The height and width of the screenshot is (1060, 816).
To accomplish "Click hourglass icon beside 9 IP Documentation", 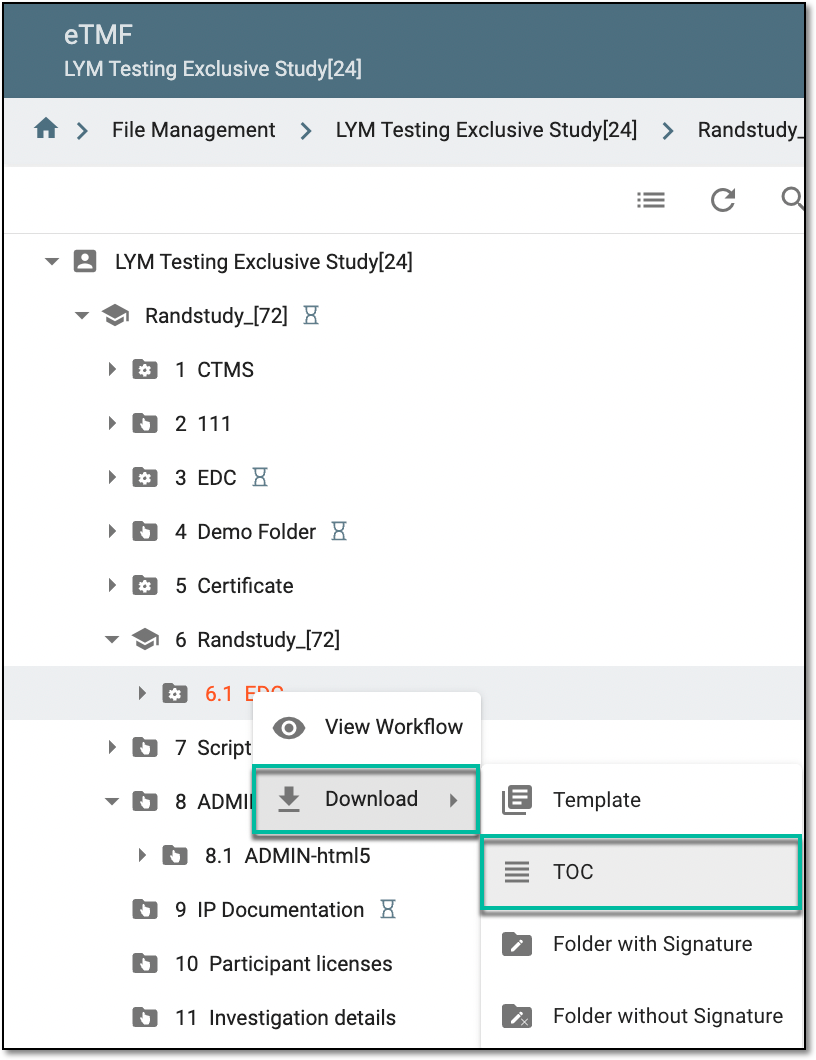I will click(x=388, y=909).
